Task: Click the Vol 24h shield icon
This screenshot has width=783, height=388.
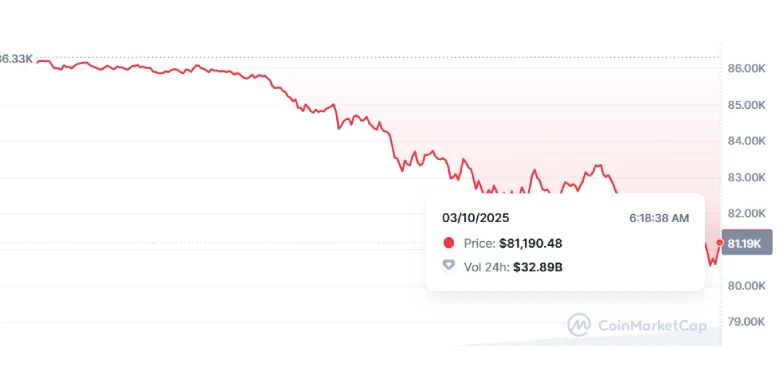Action: click(x=448, y=265)
